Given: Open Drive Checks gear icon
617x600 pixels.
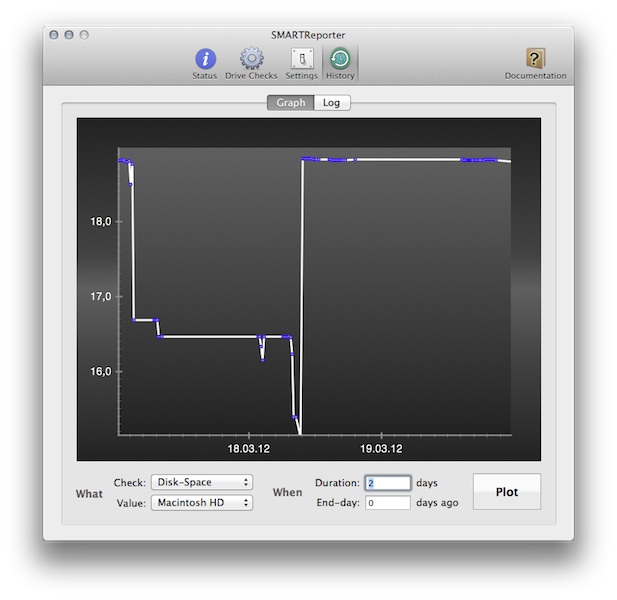Looking at the screenshot, I should 251,60.
